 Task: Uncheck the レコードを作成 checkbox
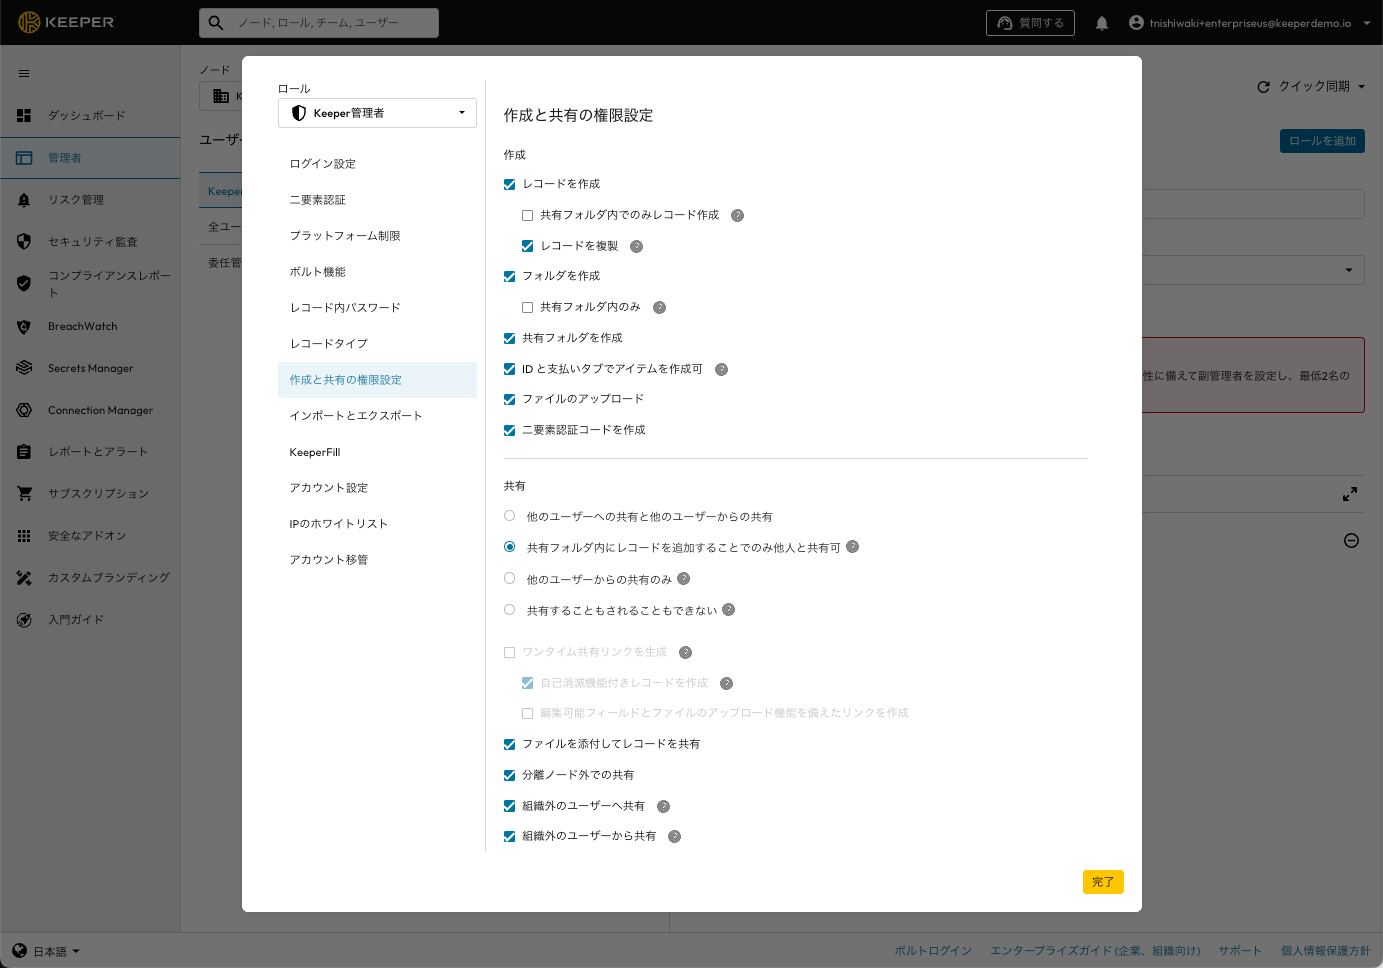(x=510, y=184)
